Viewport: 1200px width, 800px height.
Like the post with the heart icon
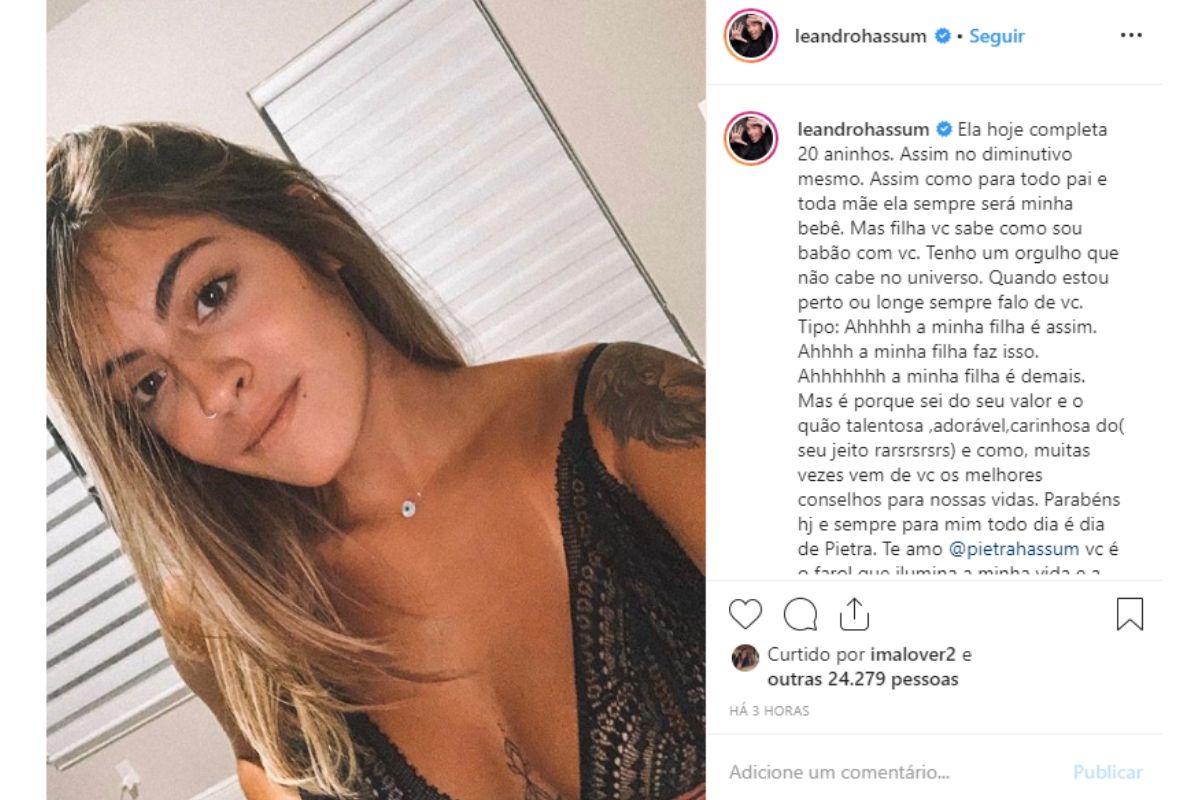[x=745, y=614]
